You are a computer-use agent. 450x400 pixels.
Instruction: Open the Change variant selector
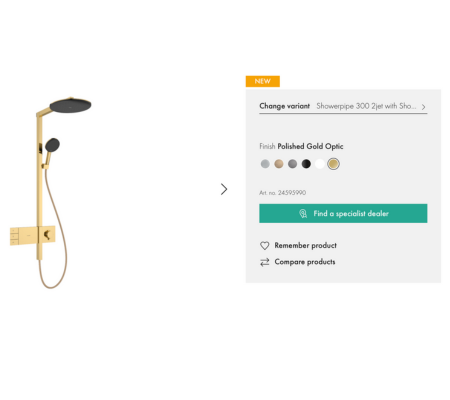(x=343, y=106)
